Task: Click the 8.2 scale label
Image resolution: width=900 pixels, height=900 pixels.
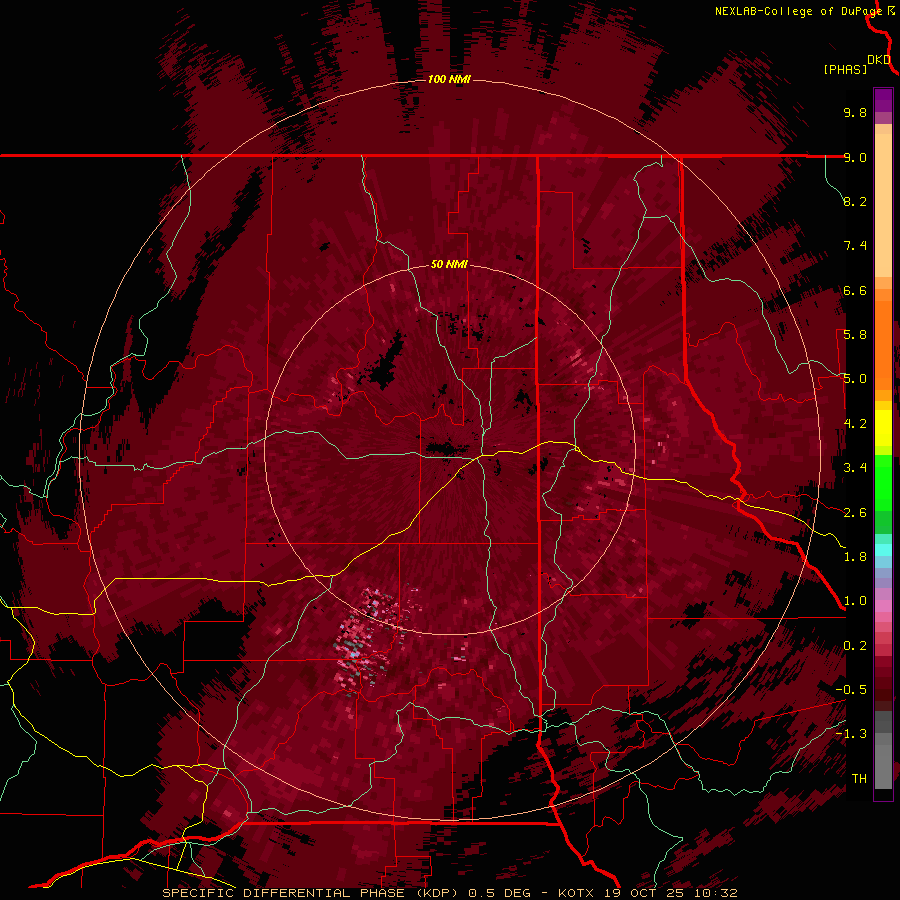Action: coord(855,201)
